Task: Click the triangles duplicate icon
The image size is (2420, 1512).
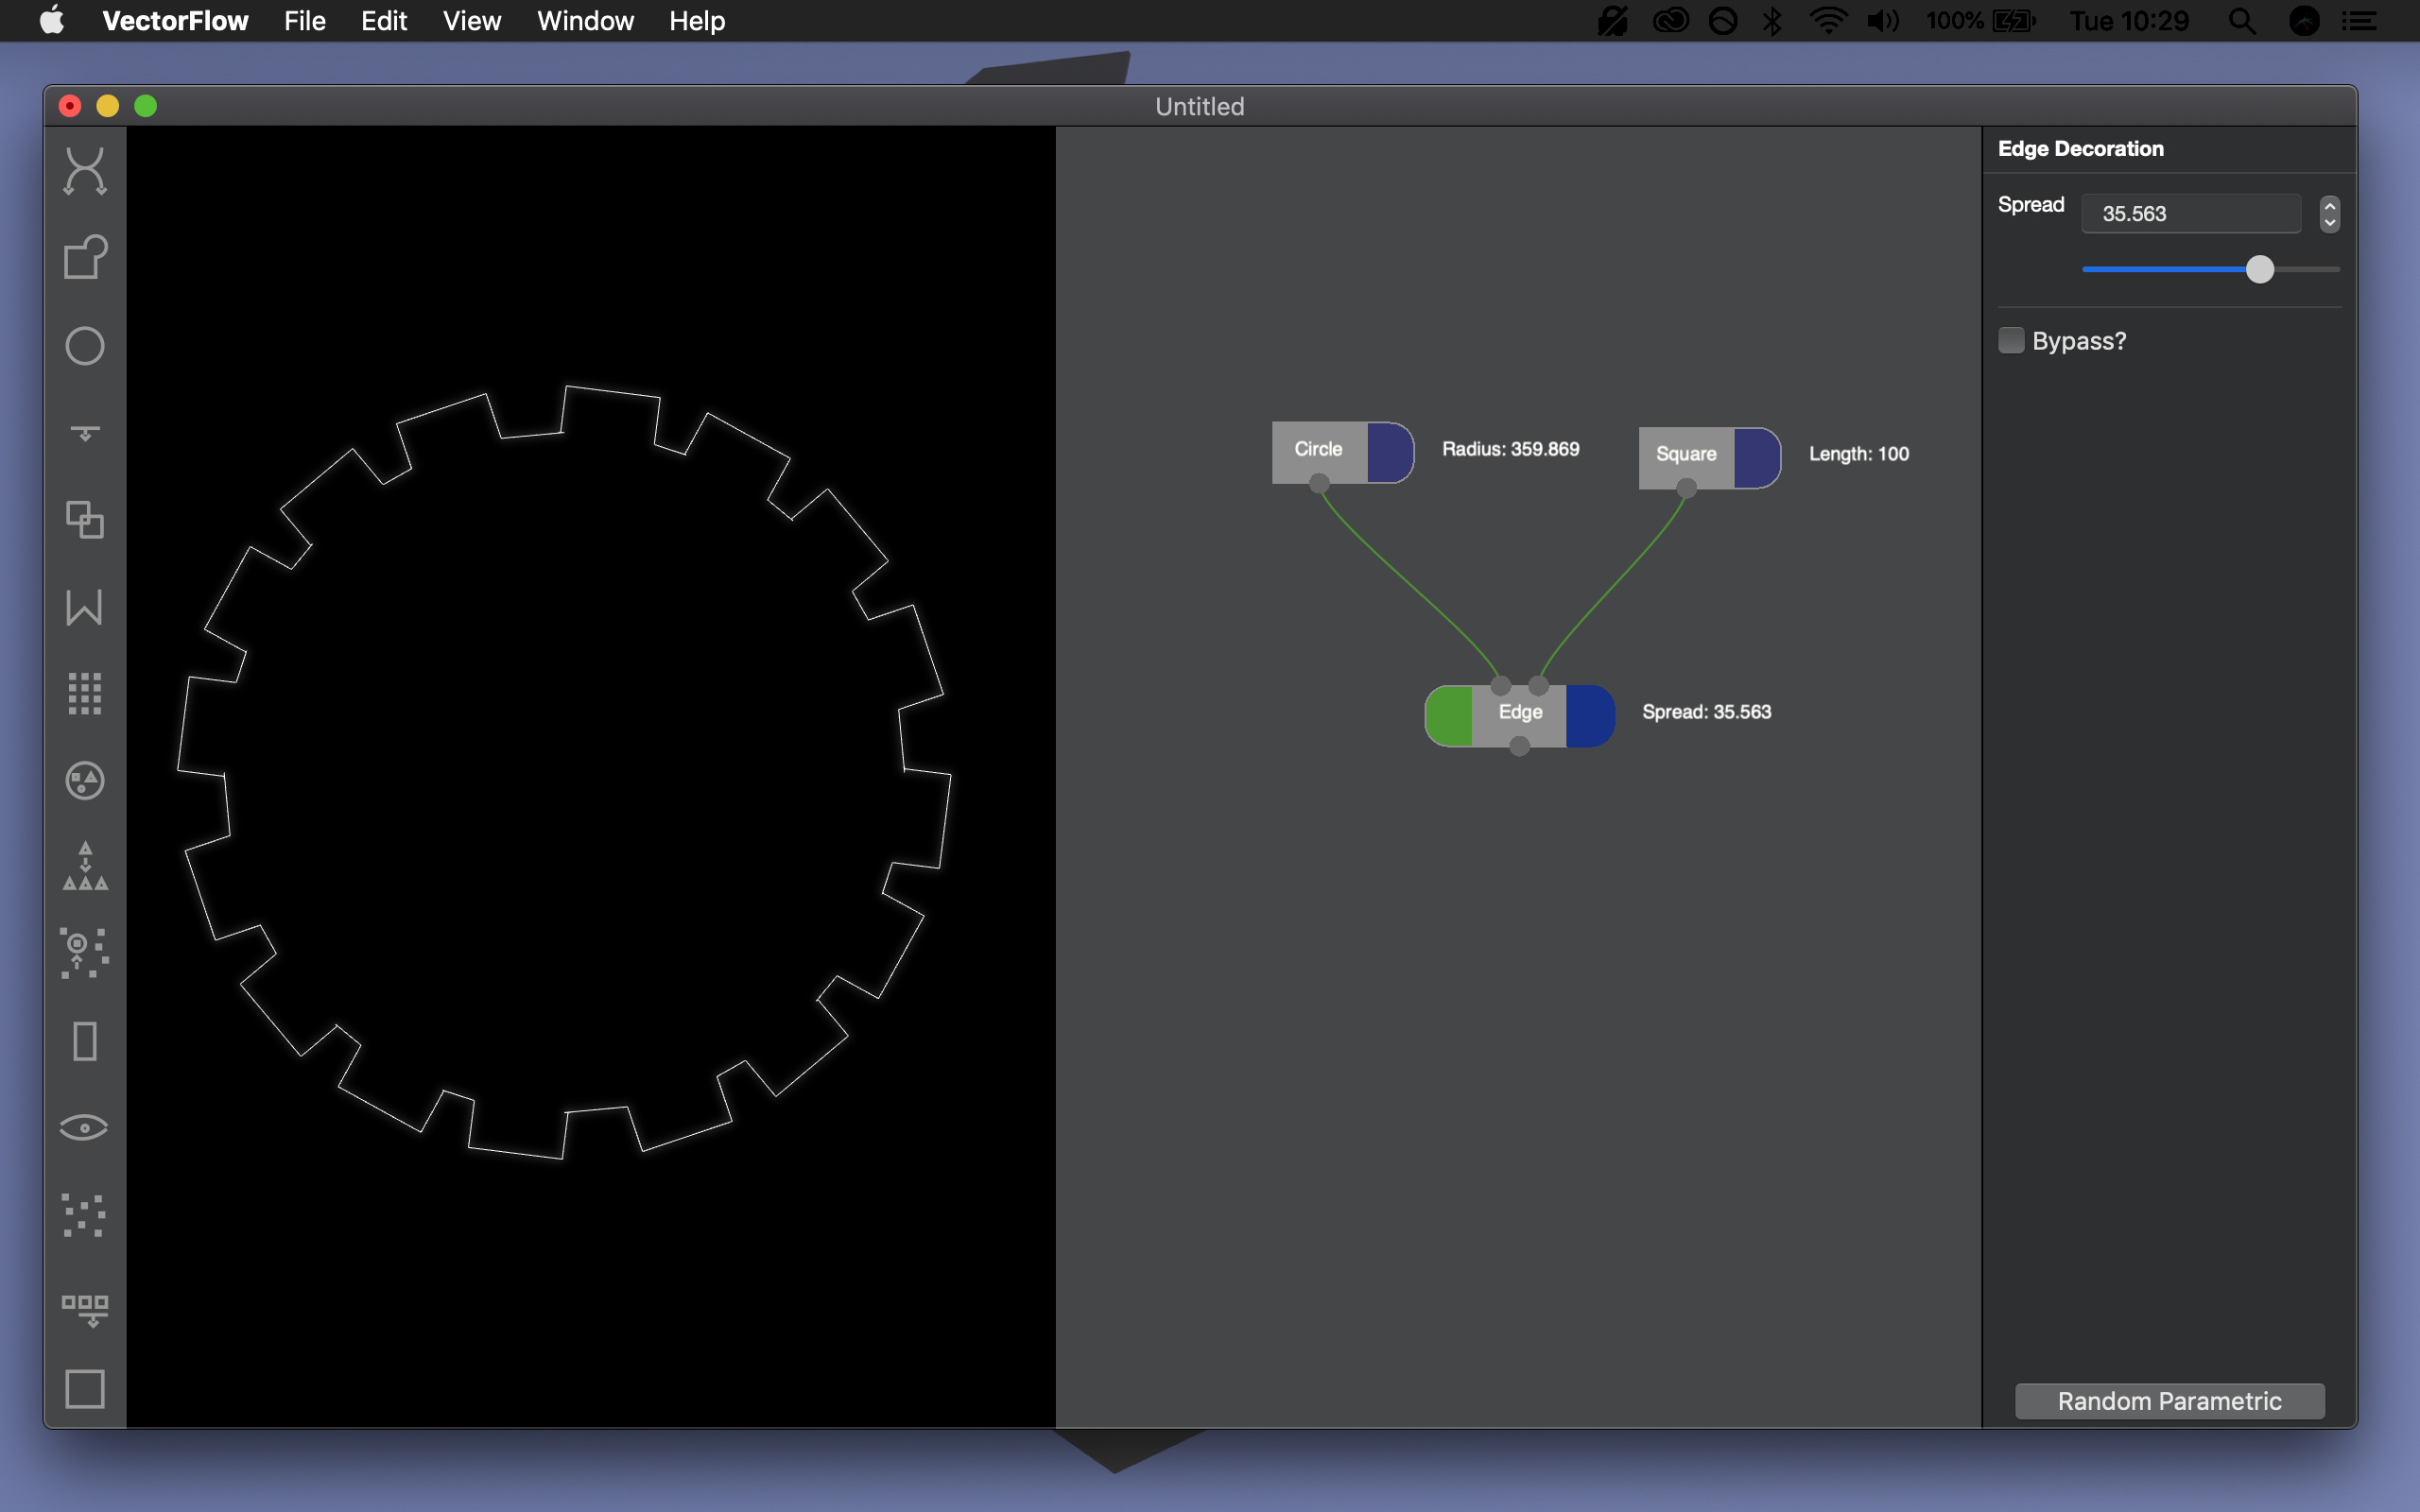Action: pos(84,866)
